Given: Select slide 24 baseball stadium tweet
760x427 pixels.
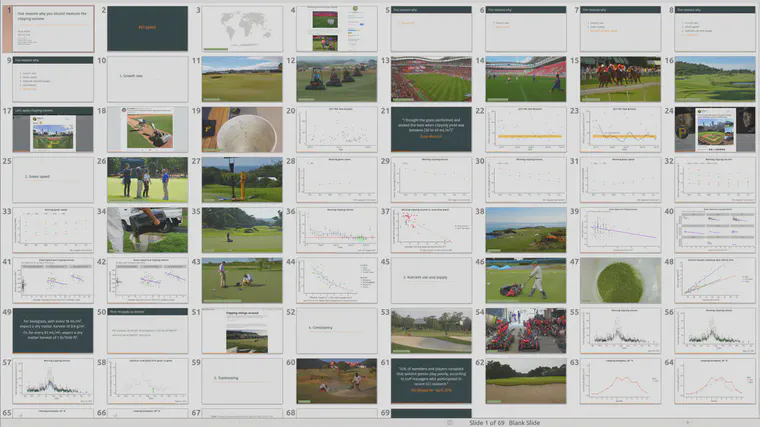Looking at the screenshot, I should point(714,129).
